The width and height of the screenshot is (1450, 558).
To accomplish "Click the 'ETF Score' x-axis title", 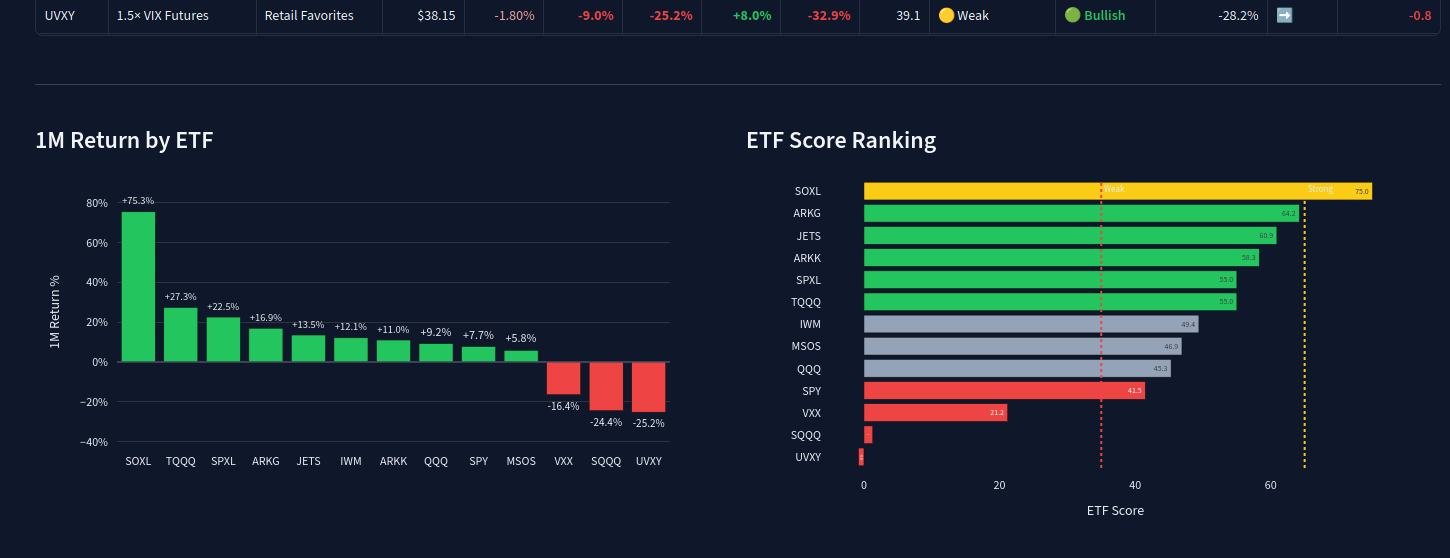I will (x=1115, y=510).
